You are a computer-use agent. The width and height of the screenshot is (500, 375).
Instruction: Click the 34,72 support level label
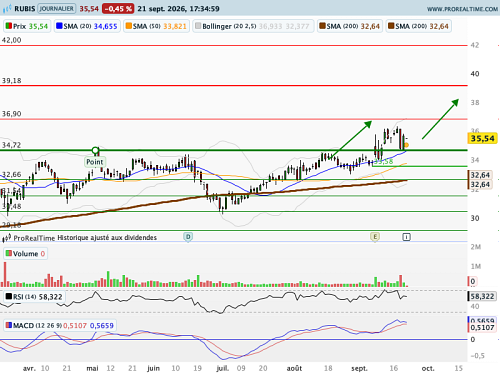click(12, 145)
